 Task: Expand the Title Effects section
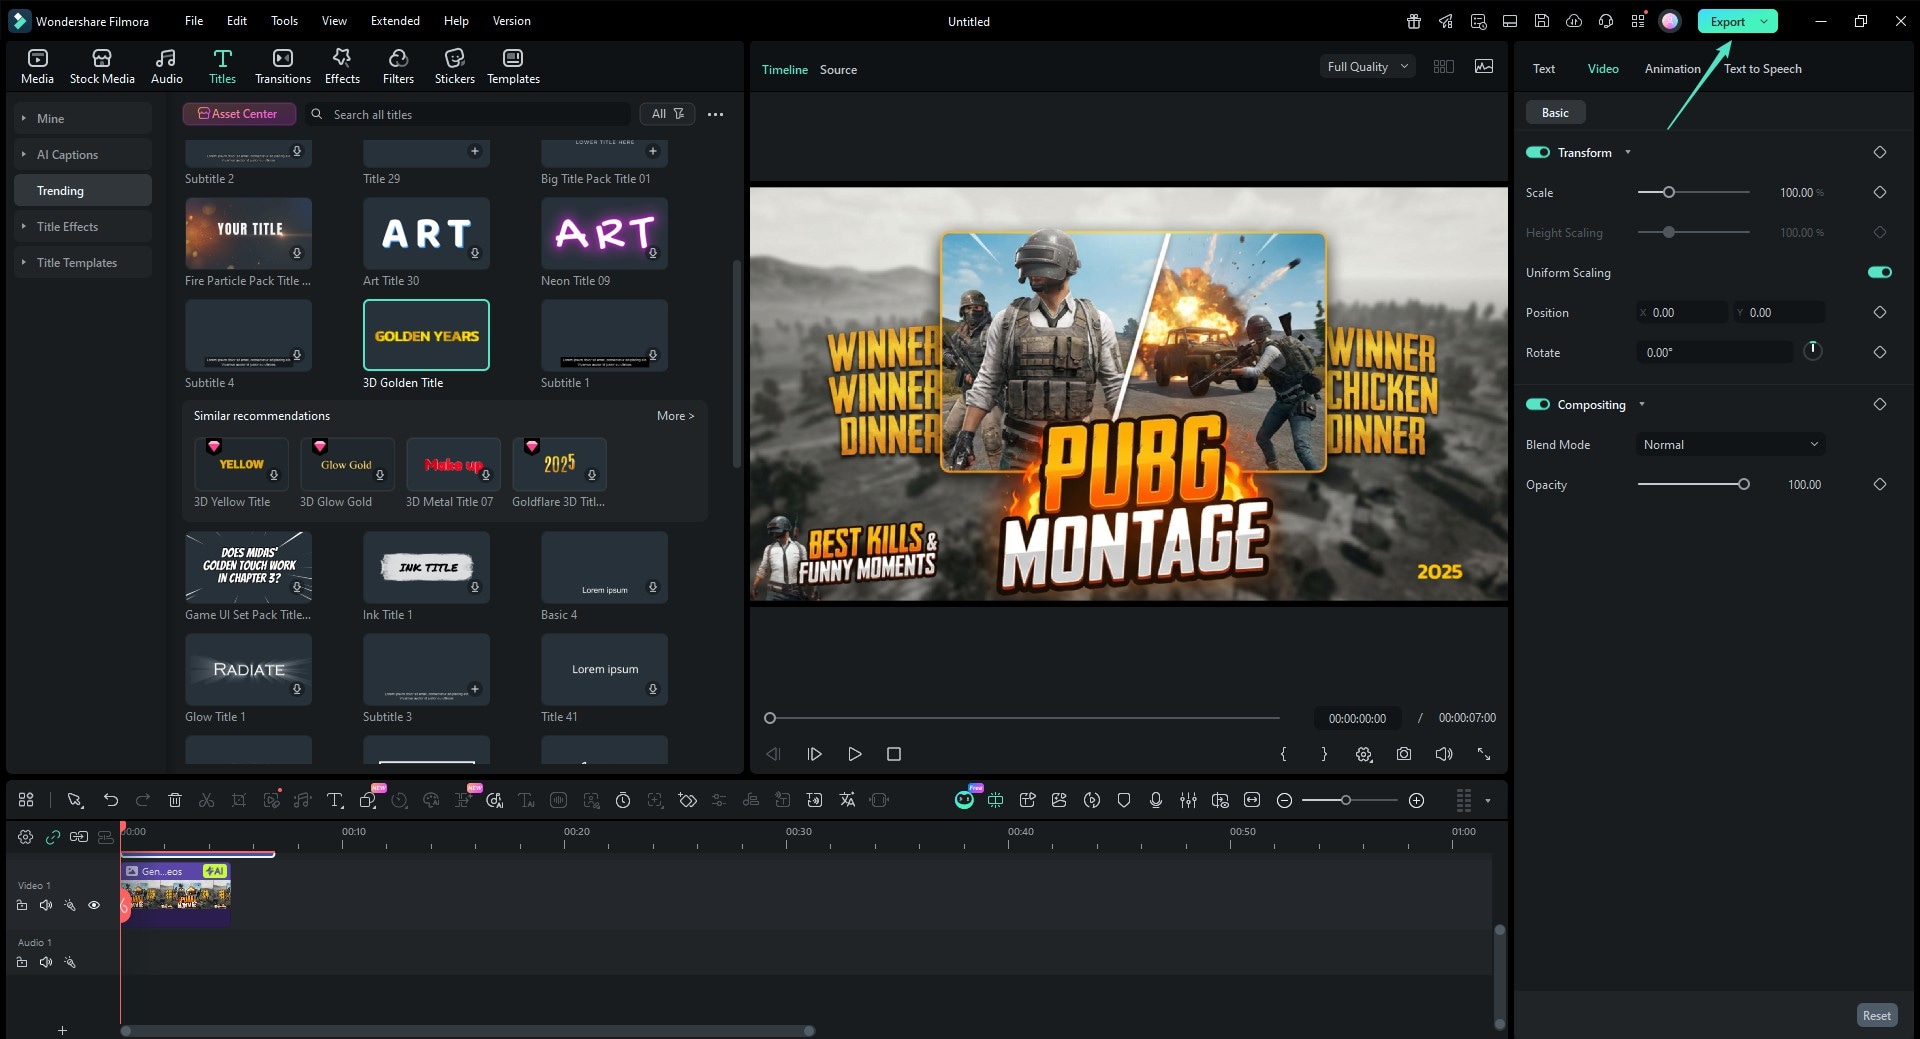click(67, 226)
